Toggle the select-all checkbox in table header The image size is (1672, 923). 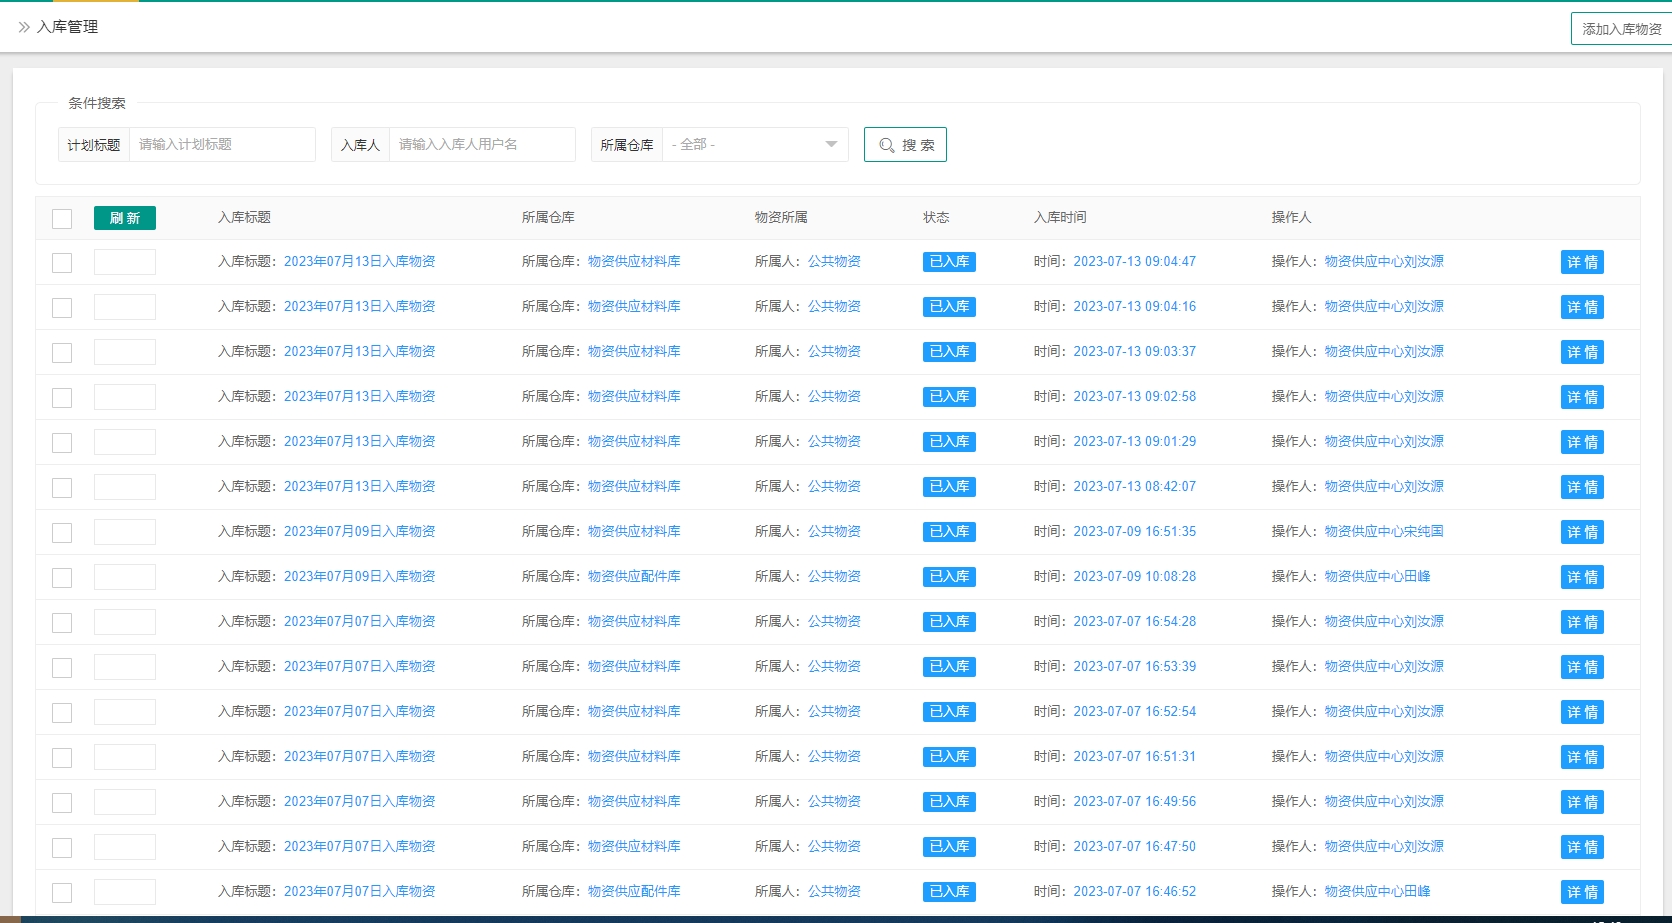click(62, 219)
